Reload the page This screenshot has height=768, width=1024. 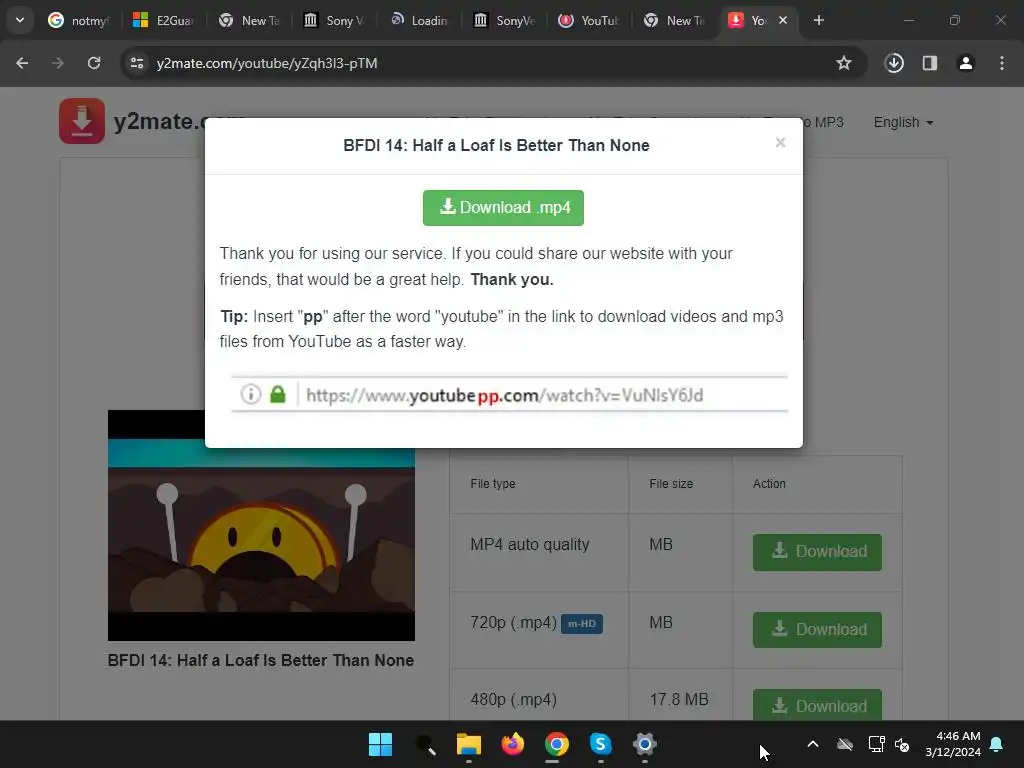coord(94,63)
